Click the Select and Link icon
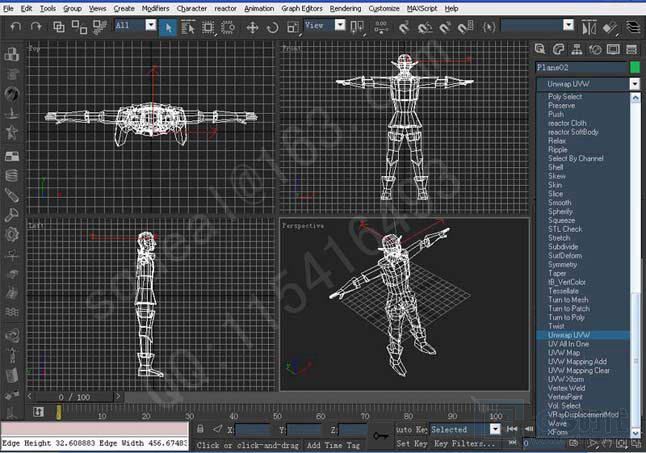 click(59, 27)
